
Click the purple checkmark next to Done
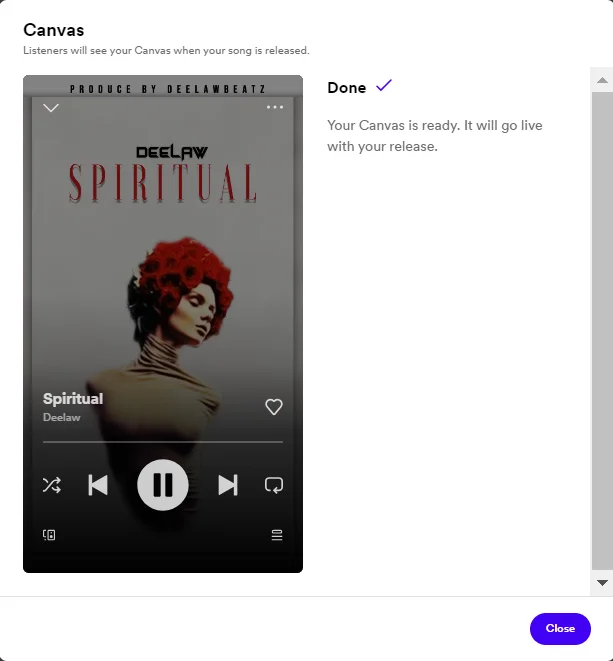pos(384,85)
